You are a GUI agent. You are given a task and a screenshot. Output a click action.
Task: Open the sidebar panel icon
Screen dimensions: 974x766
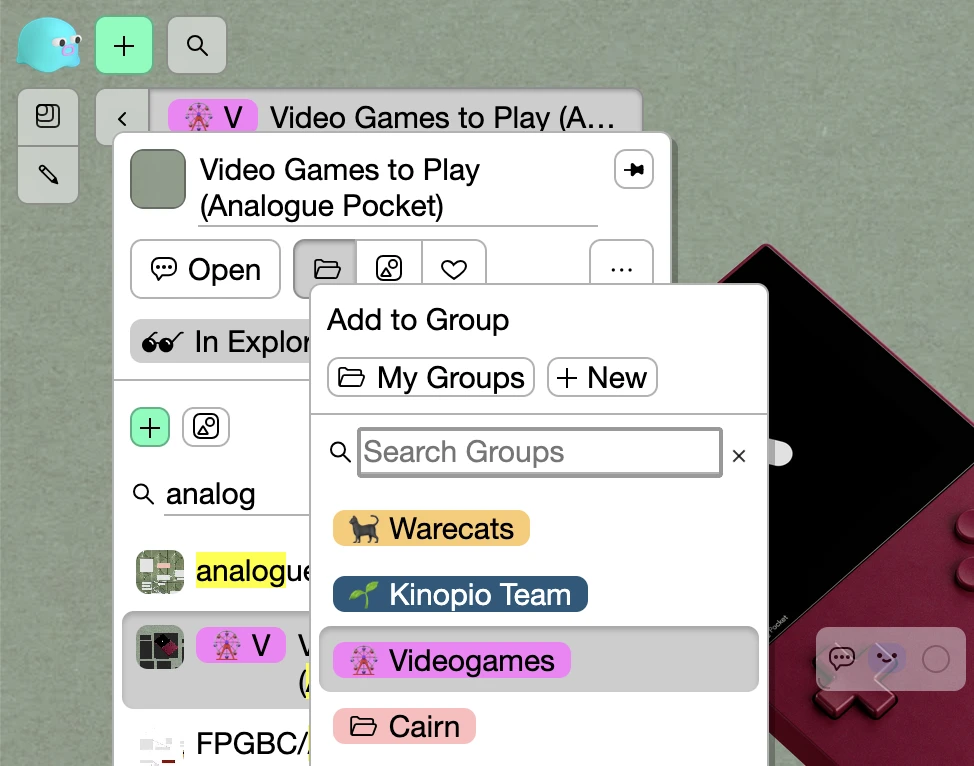[x=48, y=117]
